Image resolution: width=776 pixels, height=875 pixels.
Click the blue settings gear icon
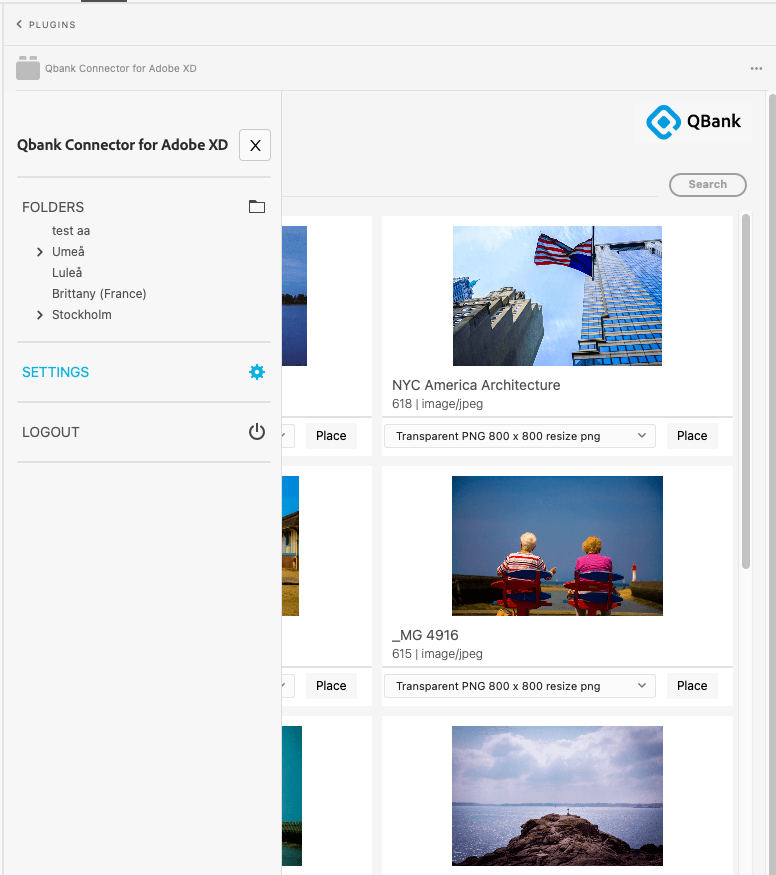[257, 372]
